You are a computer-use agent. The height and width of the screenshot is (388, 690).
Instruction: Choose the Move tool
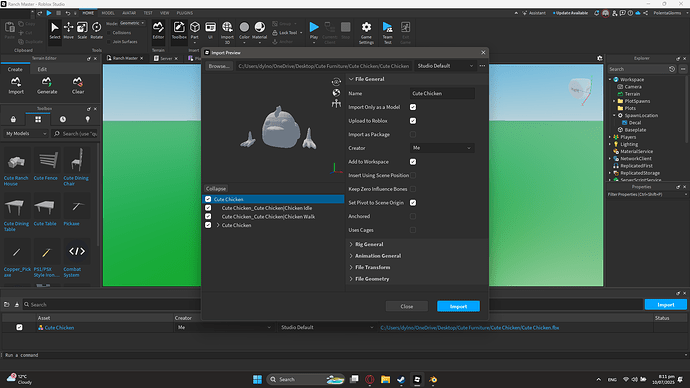pyautogui.click(x=69, y=31)
